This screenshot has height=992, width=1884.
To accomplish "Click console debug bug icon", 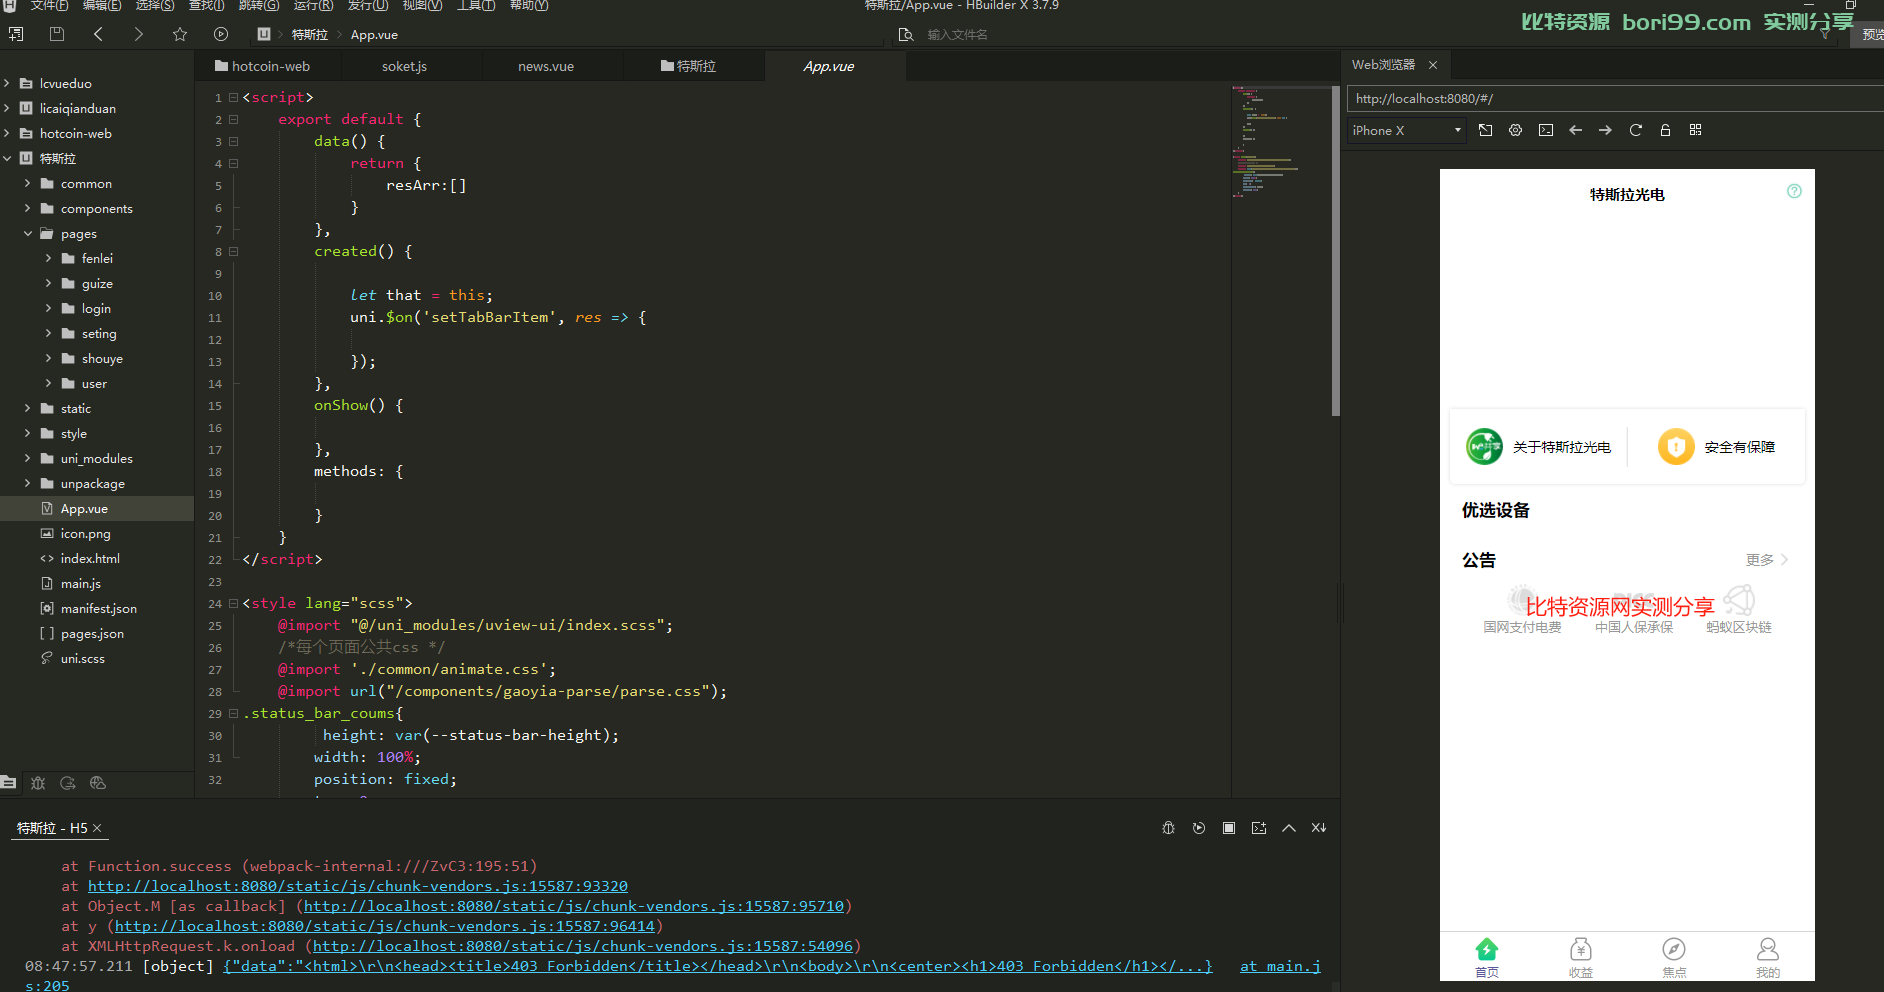I will [x=1168, y=828].
